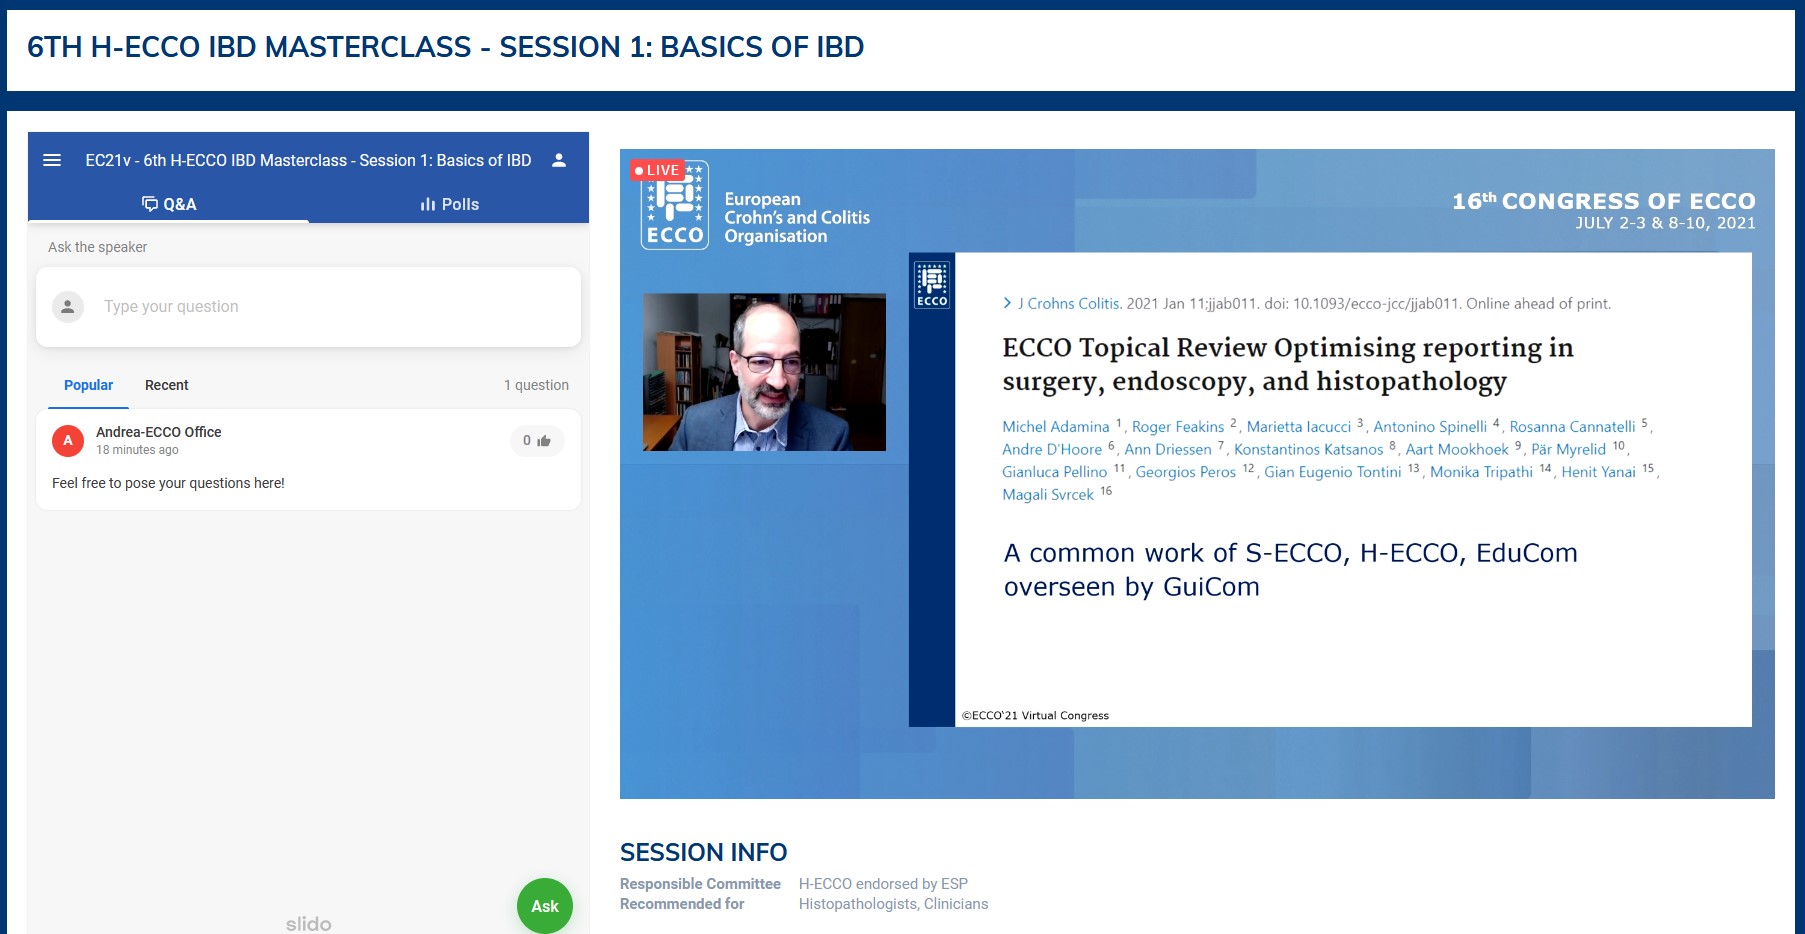Click the green Ask button
The image size is (1805, 934).
(x=545, y=906)
